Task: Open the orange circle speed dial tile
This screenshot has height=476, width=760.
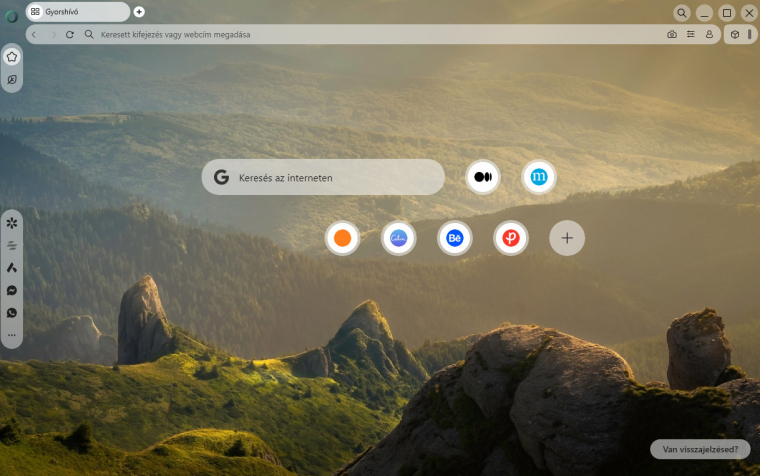Action: [343, 238]
